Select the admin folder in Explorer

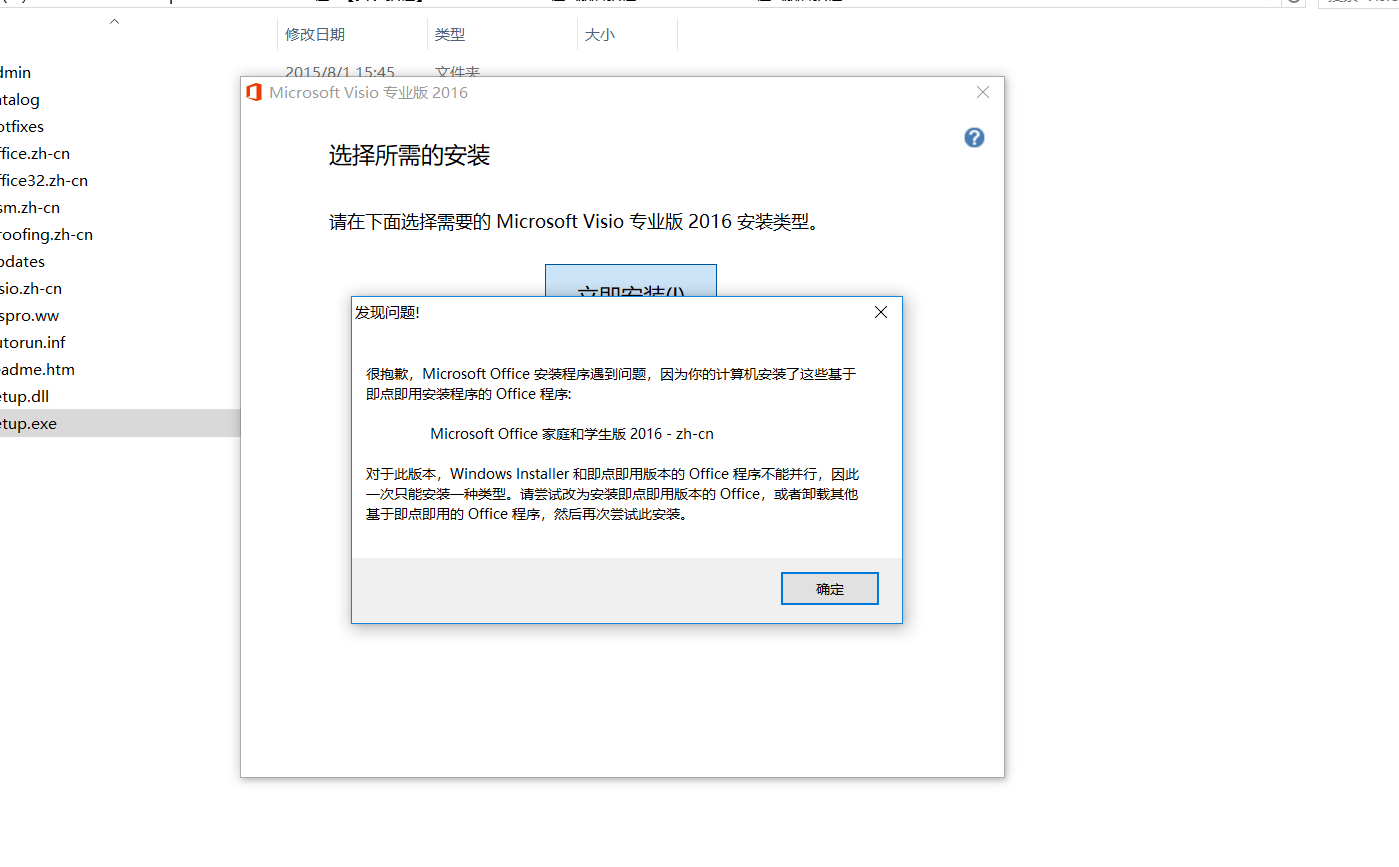(x=15, y=72)
